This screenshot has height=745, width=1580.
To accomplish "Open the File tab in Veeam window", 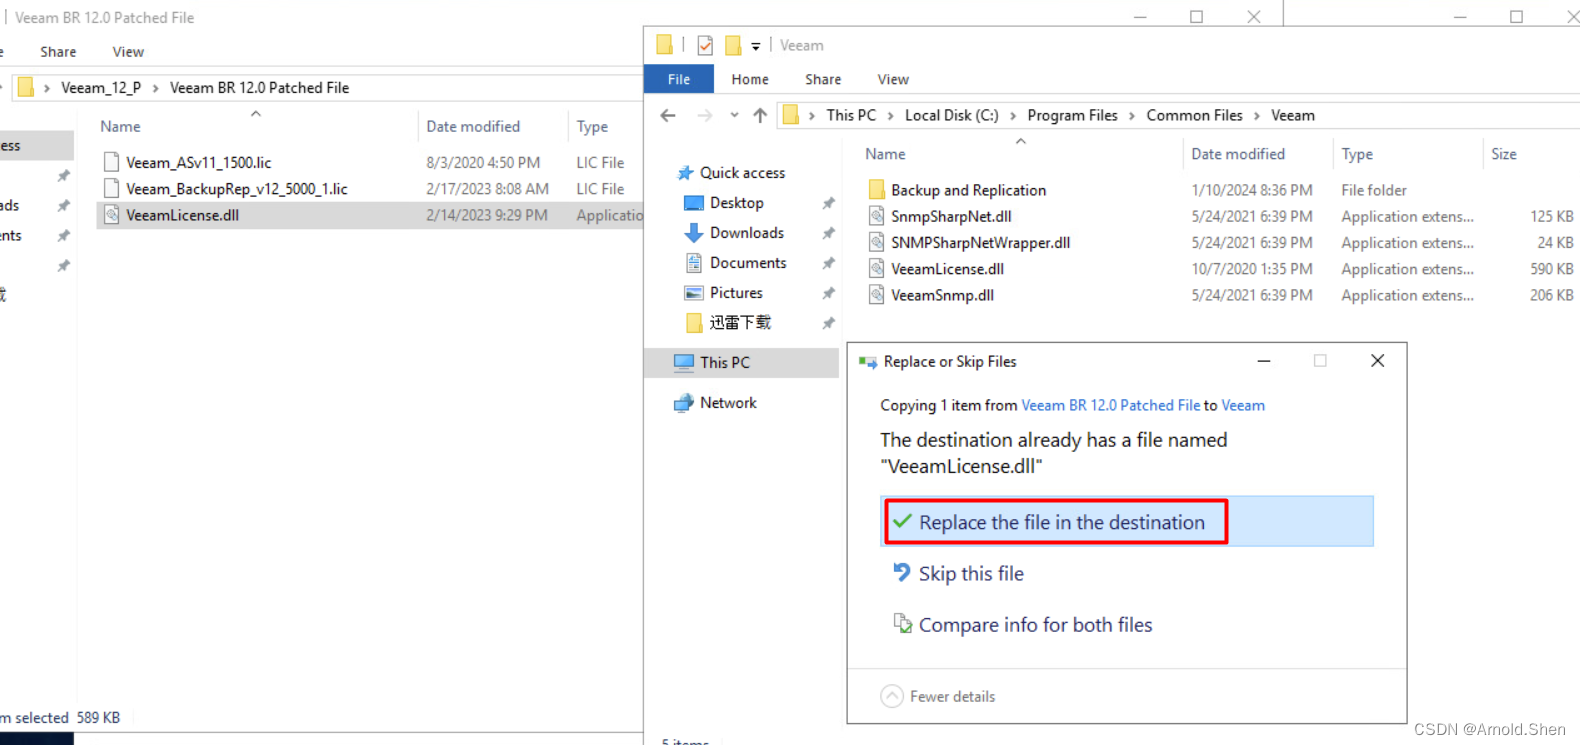I will (x=679, y=79).
